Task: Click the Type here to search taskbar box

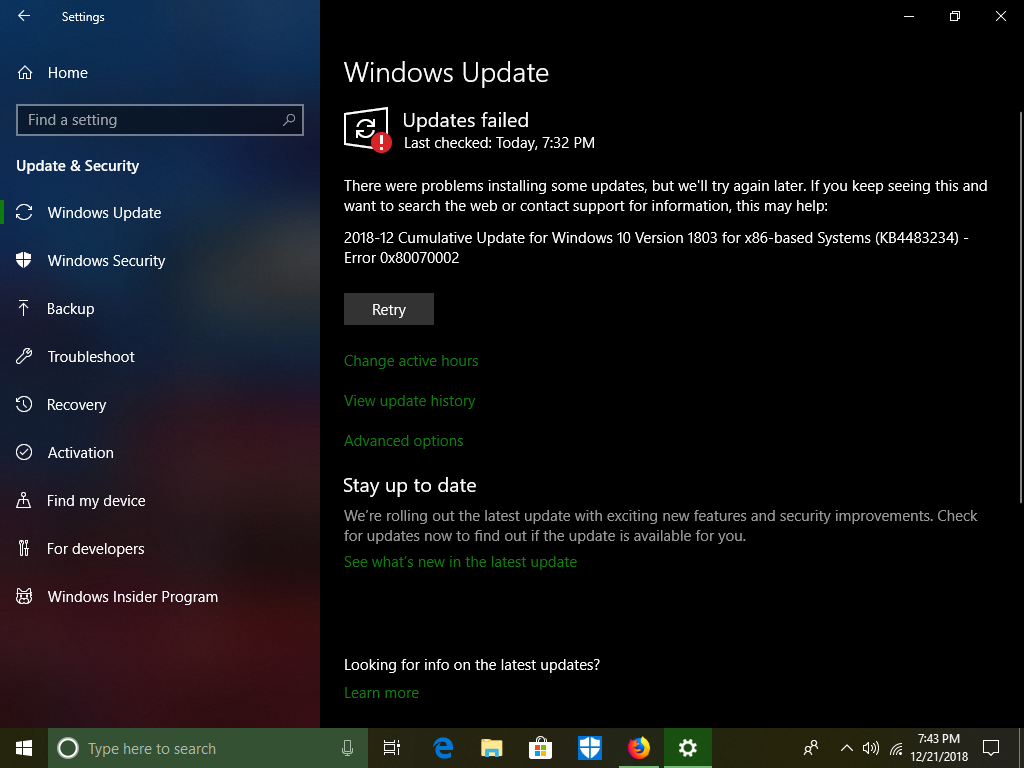Action: click(208, 748)
